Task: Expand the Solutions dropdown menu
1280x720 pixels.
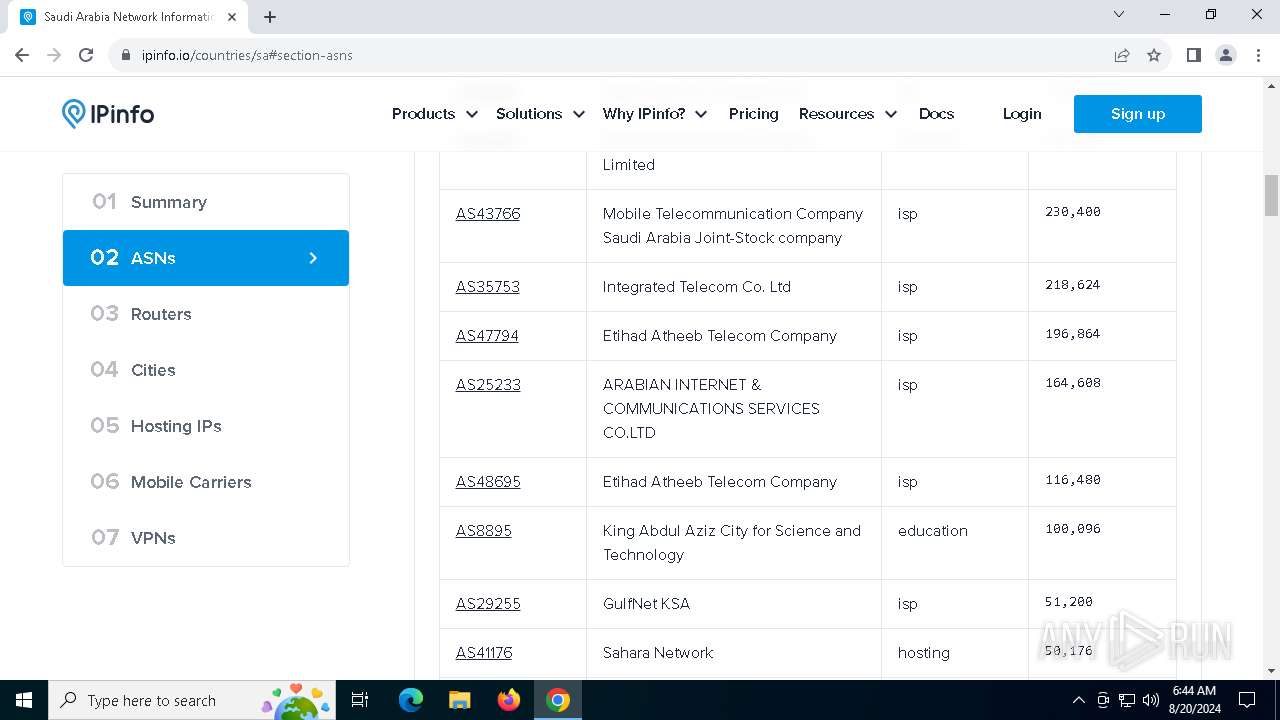Action: tap(540, 114)
